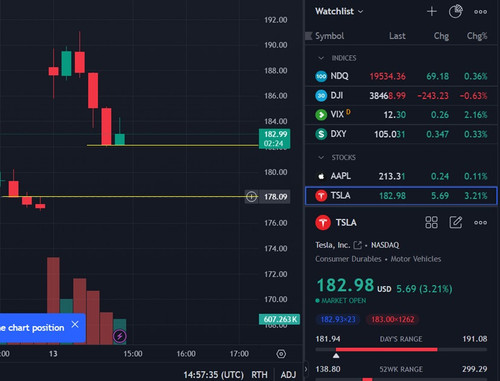Click the MARKET OPEN status text
Screen dimensions: 500x381
point(343,300)
